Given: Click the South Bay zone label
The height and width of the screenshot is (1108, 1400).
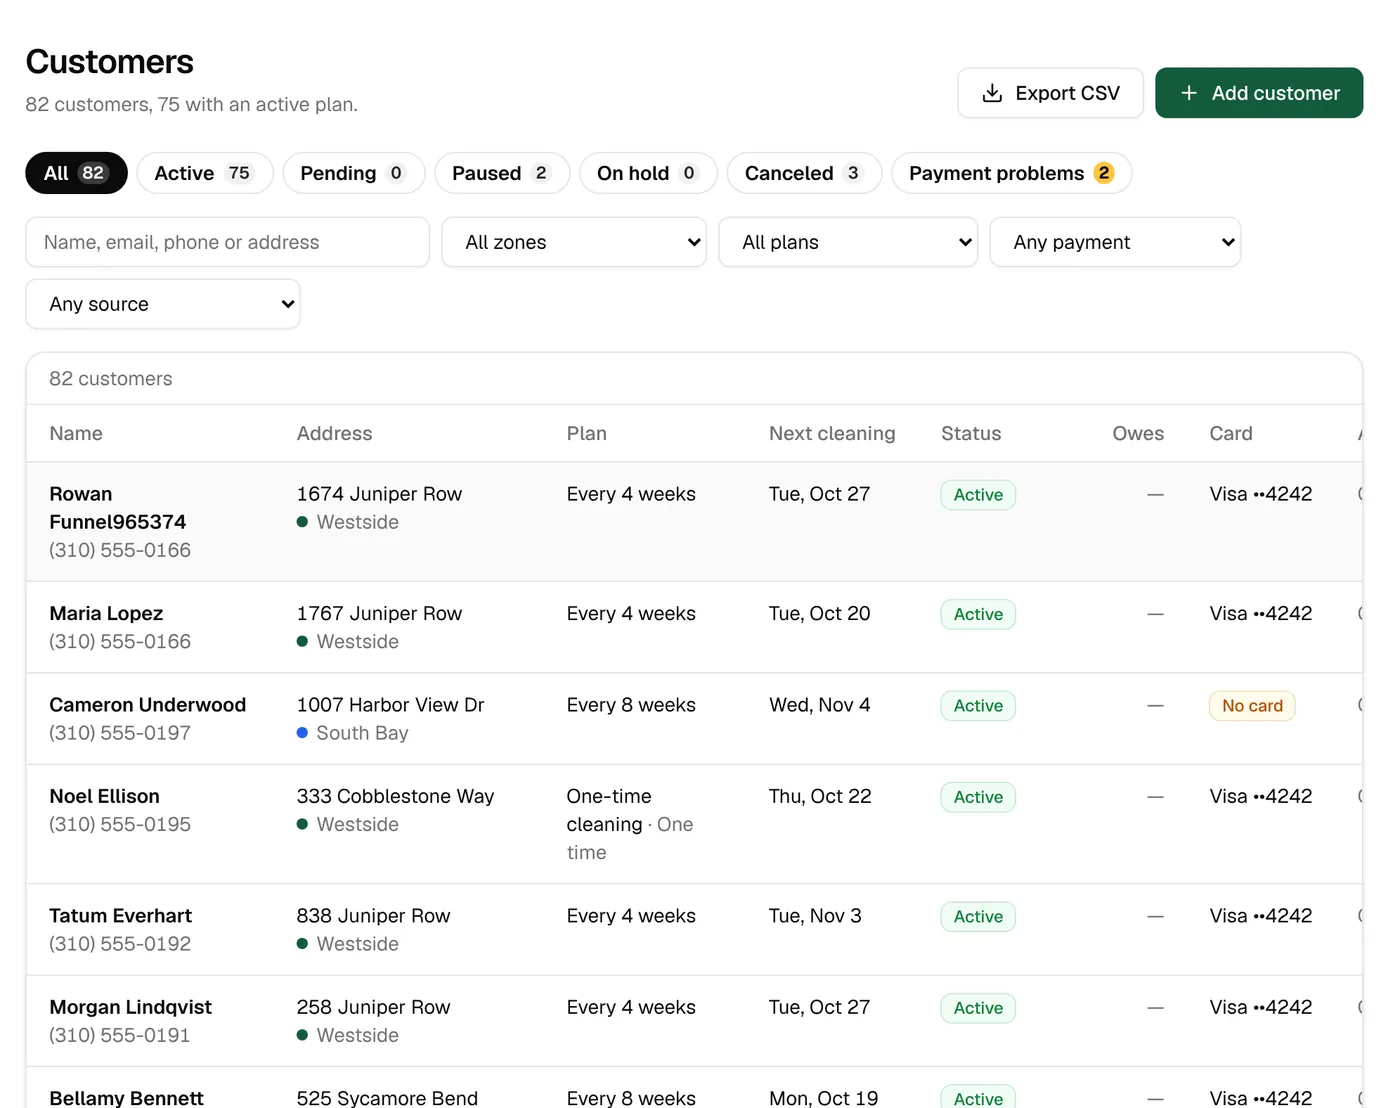Looking at the screenshot, I should [x=362, y=733].
